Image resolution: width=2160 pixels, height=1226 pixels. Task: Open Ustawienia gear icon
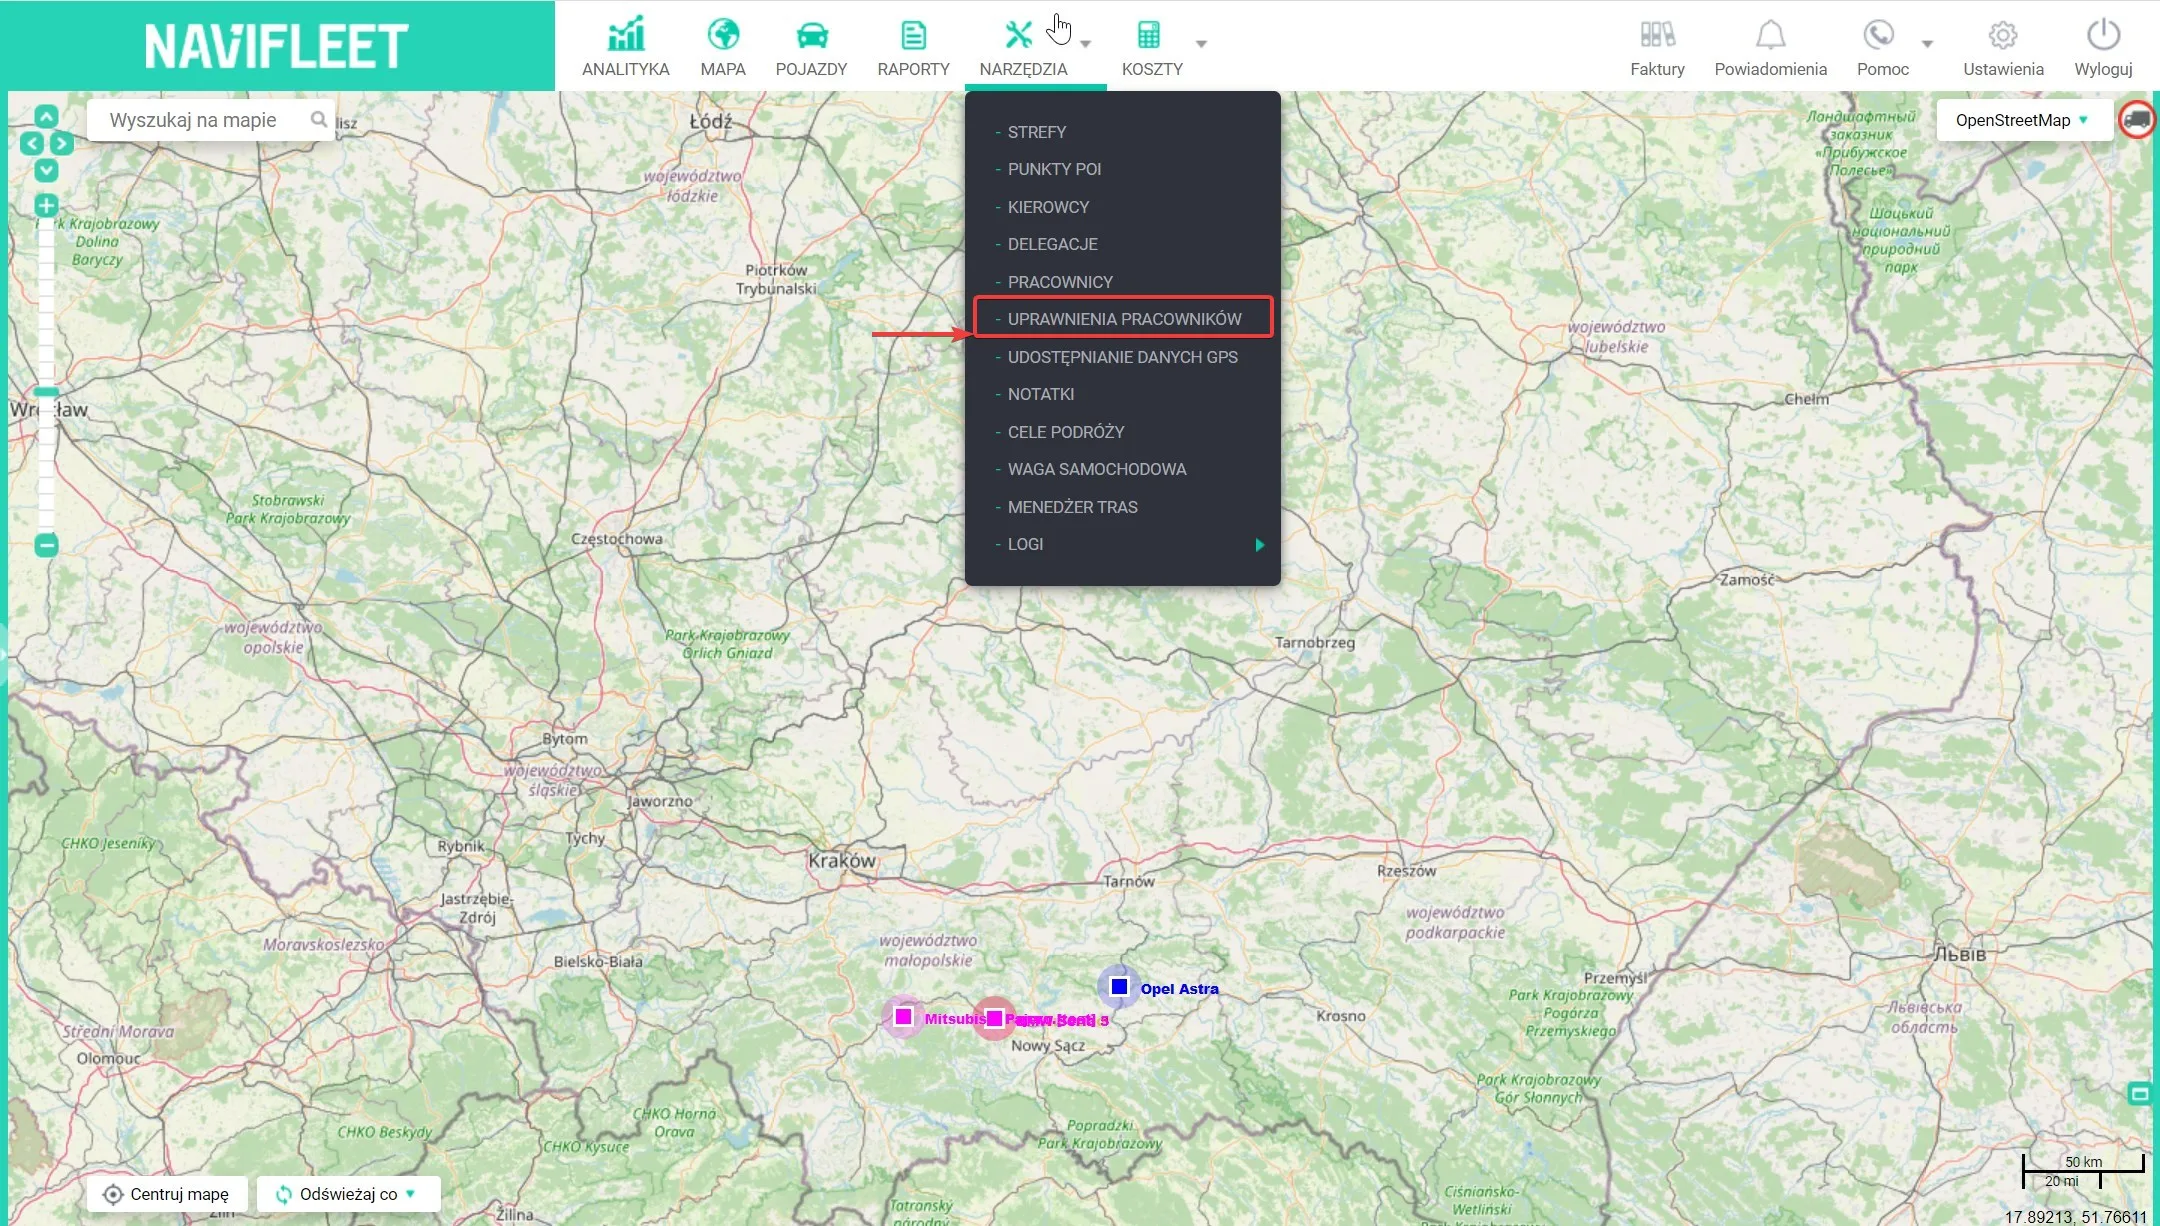coord(2003,36)
